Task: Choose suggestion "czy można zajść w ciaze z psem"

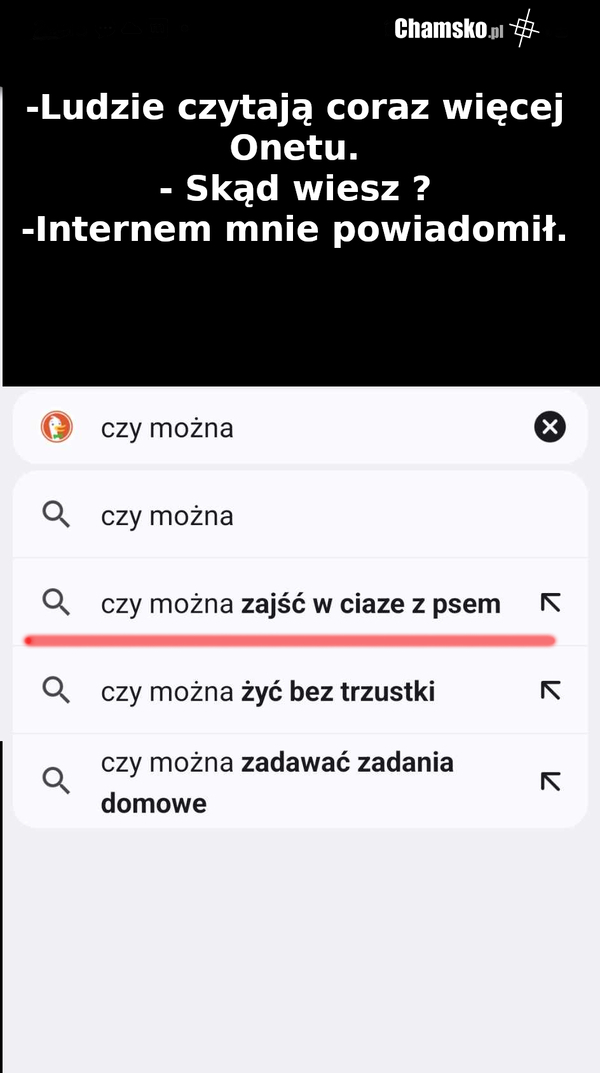Action: click(300, 604)
